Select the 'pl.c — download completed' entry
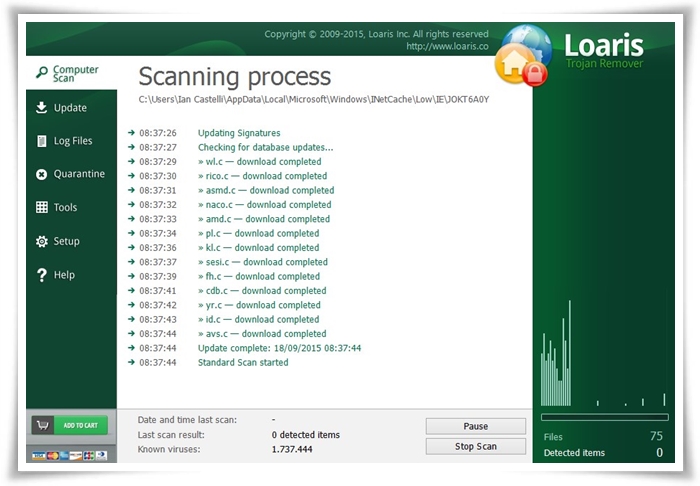 coord(258,233)
